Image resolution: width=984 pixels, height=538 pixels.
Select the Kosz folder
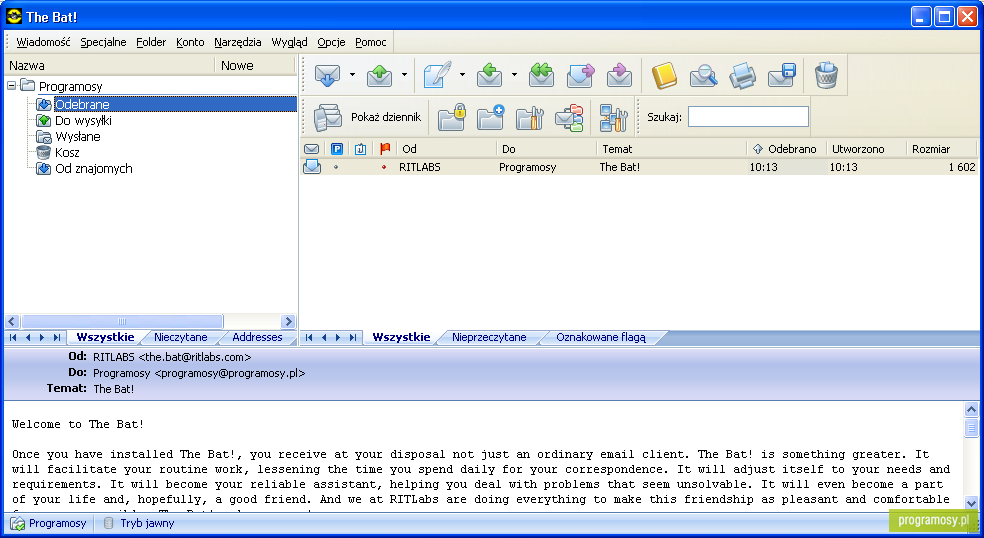point(67,153)
